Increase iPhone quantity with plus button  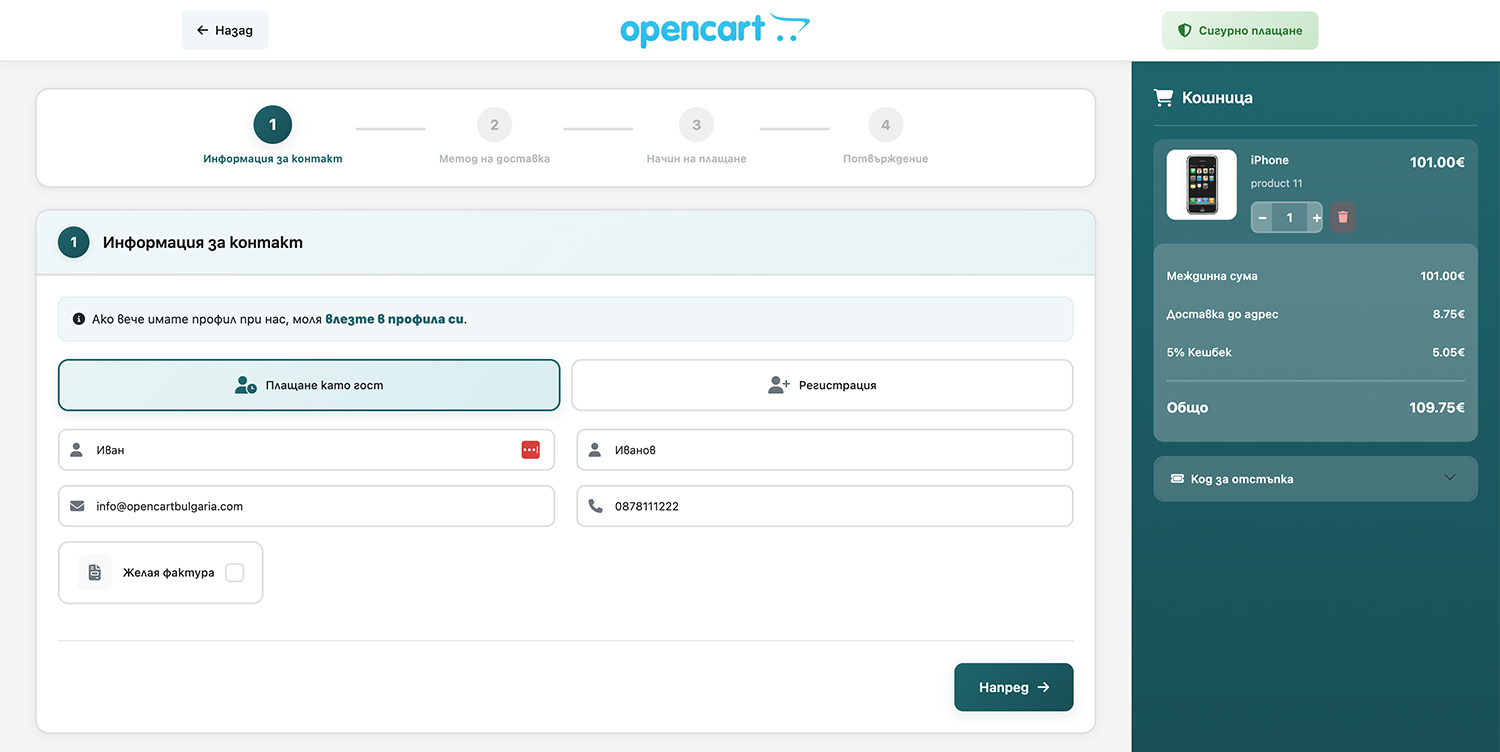[1316, 218]
